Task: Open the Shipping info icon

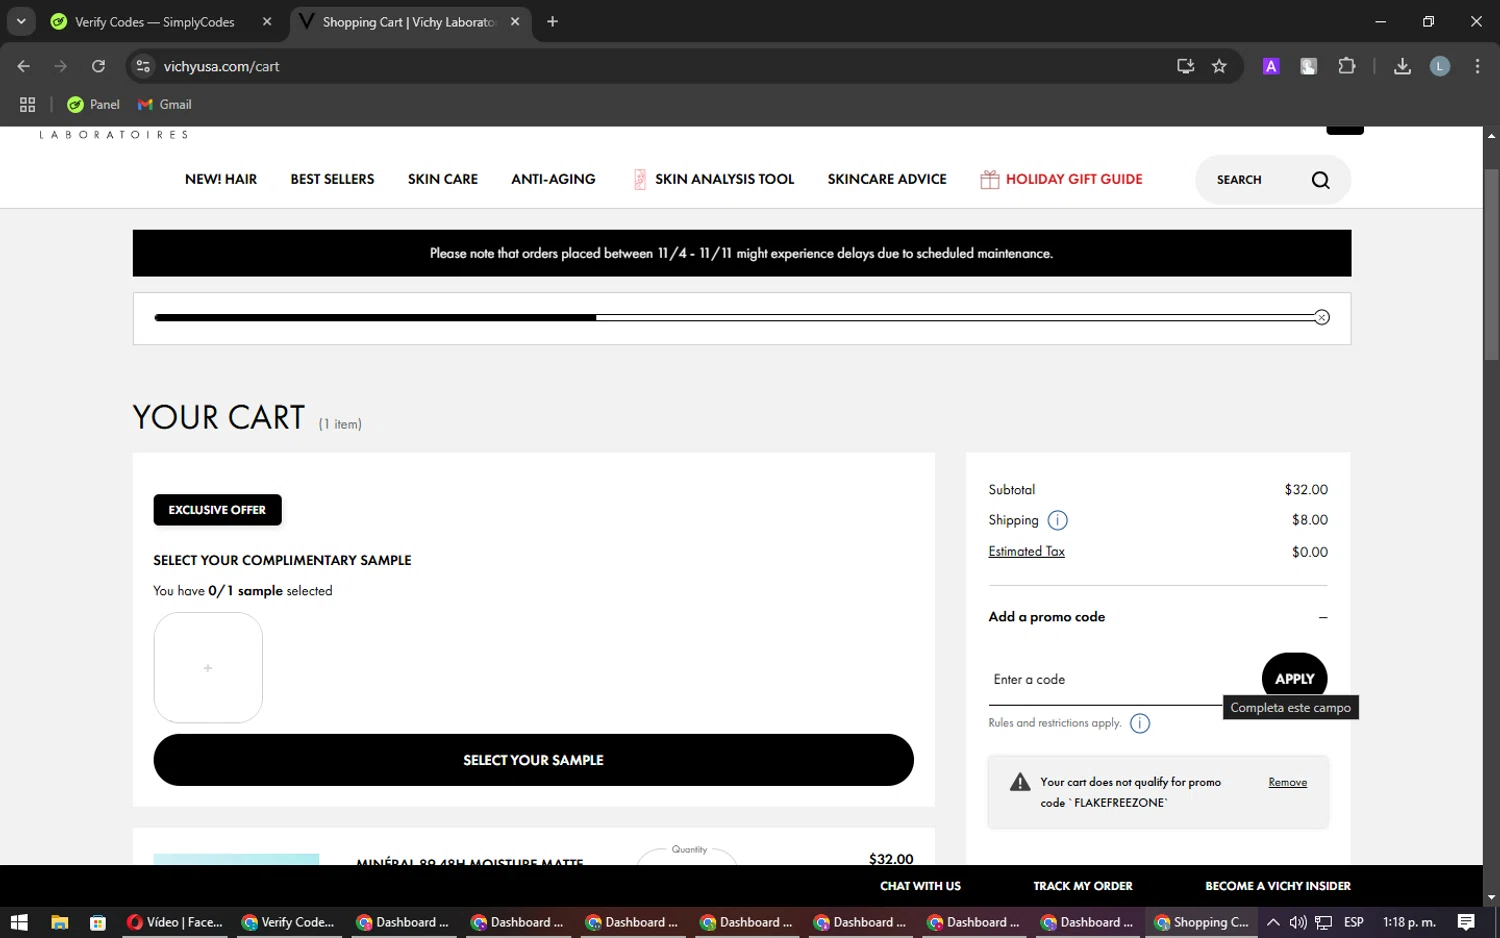Action: [1057, 520]
